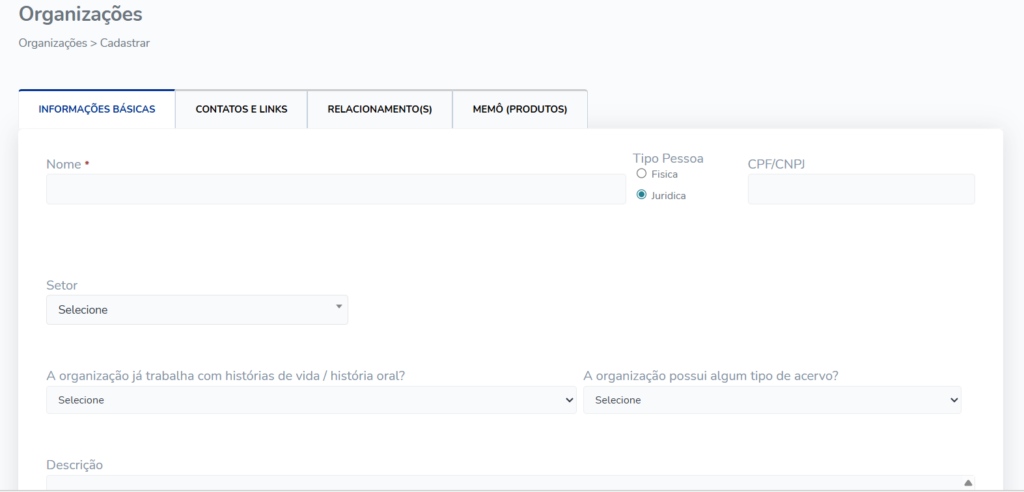Click into the Nome text field
Screen dimensions: 1024x492
tap(336, 189)
